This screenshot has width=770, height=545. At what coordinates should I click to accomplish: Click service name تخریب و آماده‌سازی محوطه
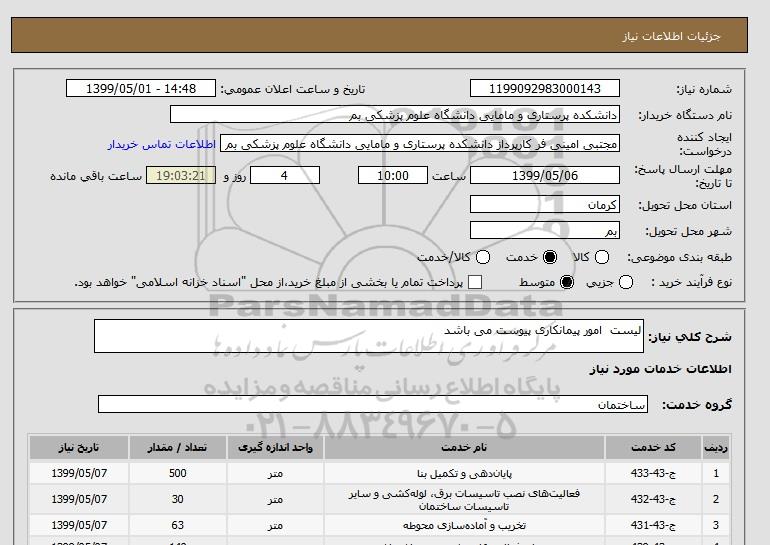click(464, 525)
